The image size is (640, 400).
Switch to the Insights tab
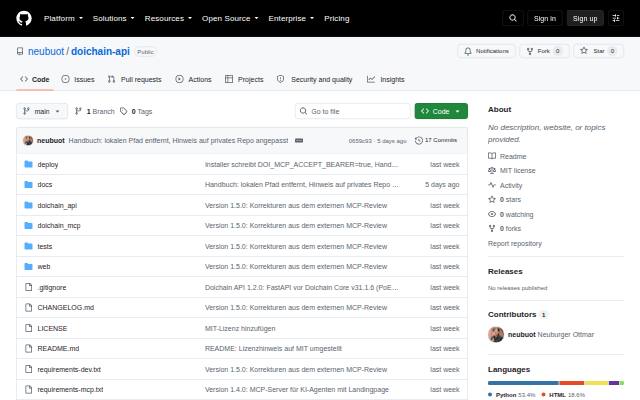386,79
